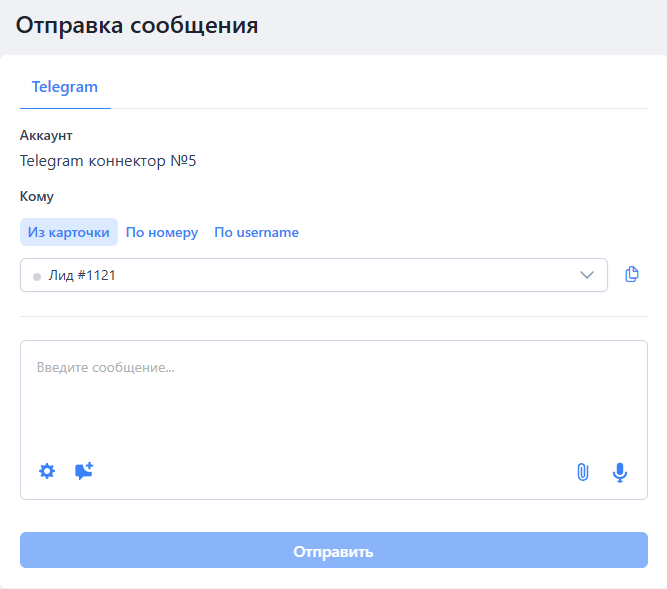667x589 pixels.
Task: Switch to the Telegram tab
Action: (x=65, y=87)
